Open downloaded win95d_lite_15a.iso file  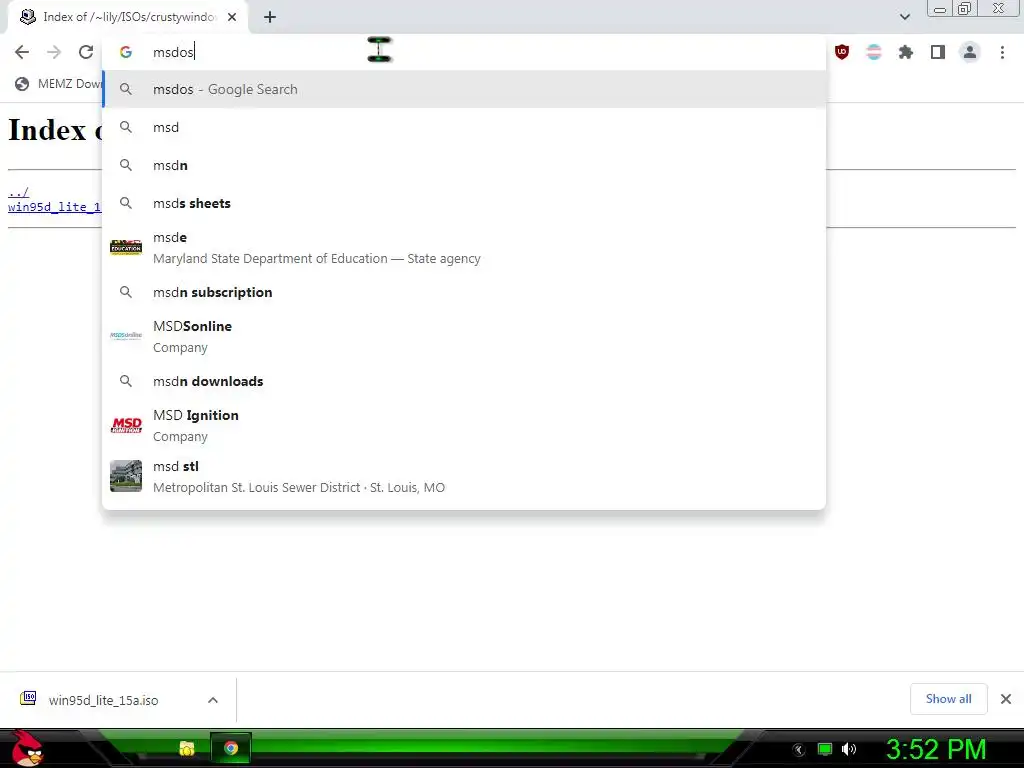[x=103, y=700]
